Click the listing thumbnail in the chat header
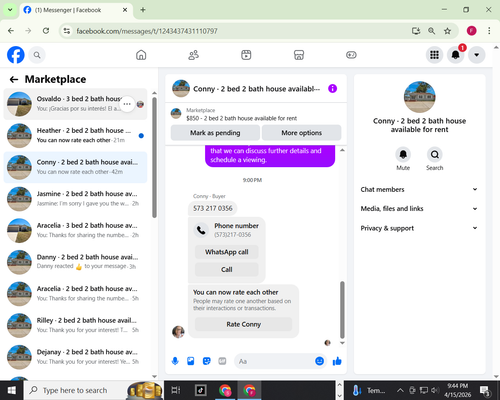This screenshot has height=400, width=500. [x=181, y=88]
